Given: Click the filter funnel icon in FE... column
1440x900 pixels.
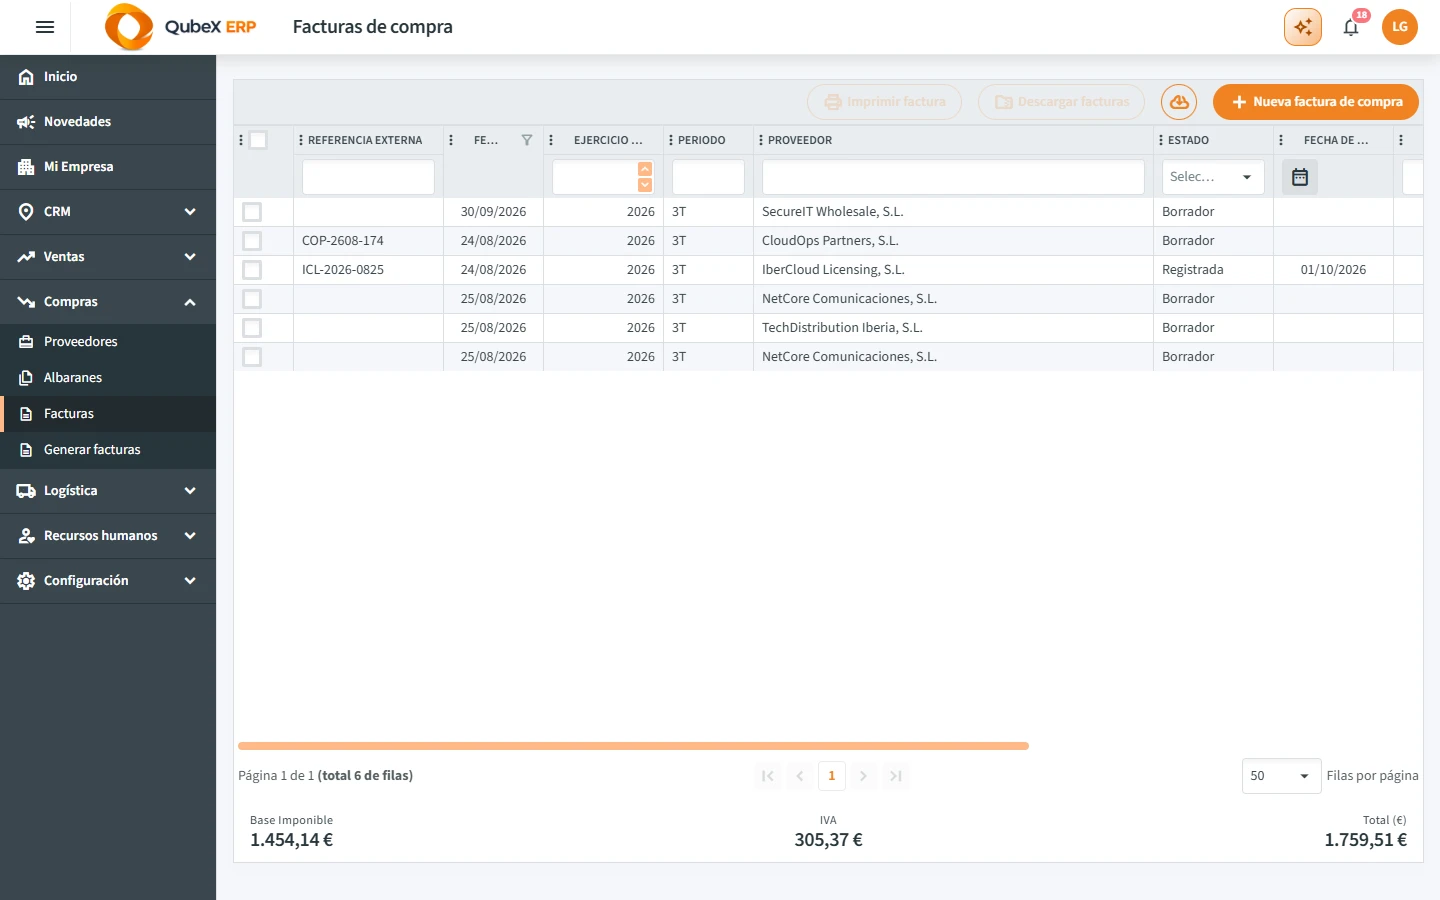Looking at the screenshot, I should [527, 140].
